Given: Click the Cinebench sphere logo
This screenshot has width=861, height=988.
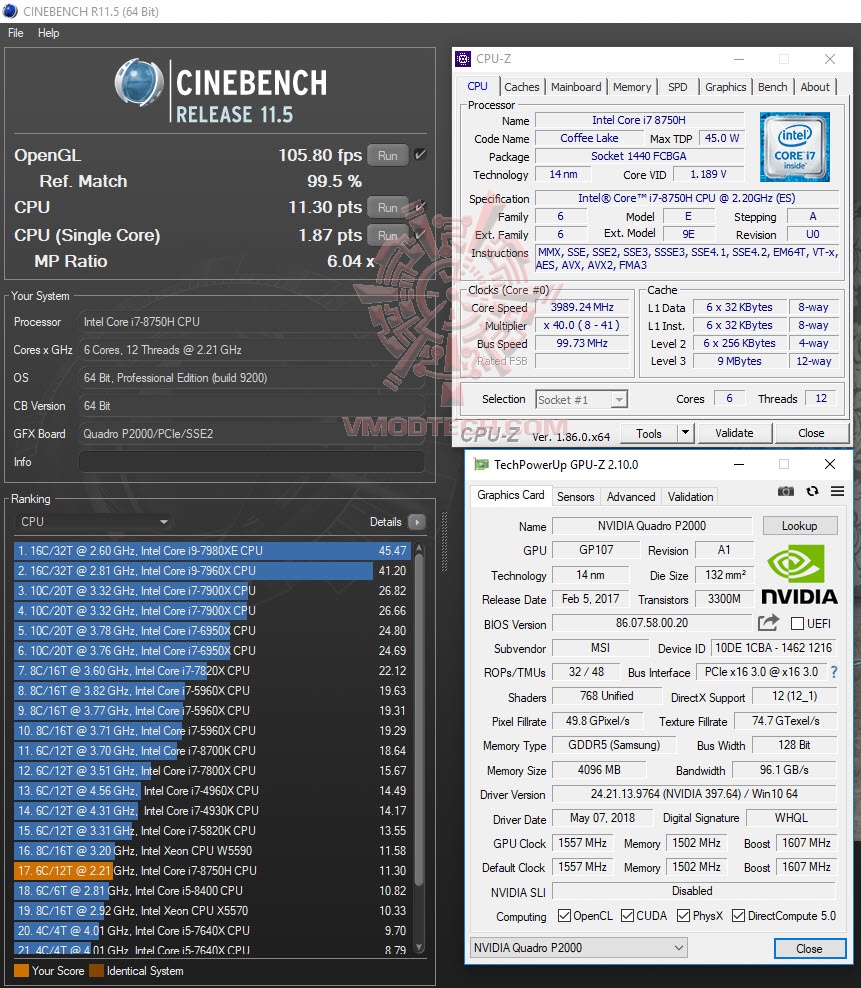Looking at the screenshot, I should coord(139,82).
